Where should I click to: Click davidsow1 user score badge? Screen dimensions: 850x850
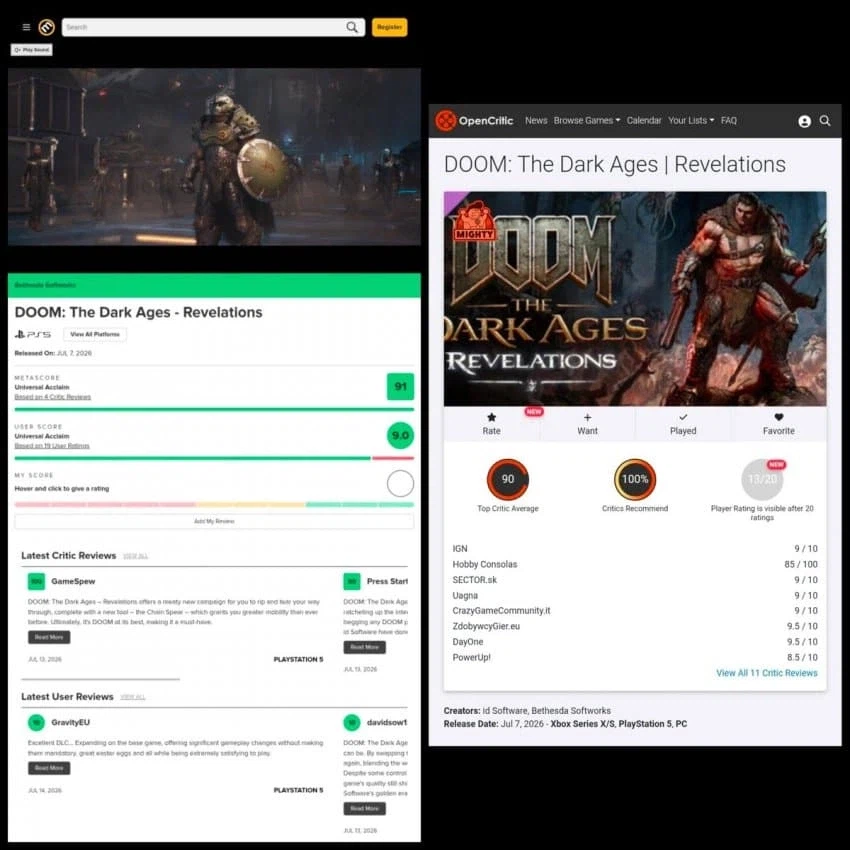tap(352, 723)
